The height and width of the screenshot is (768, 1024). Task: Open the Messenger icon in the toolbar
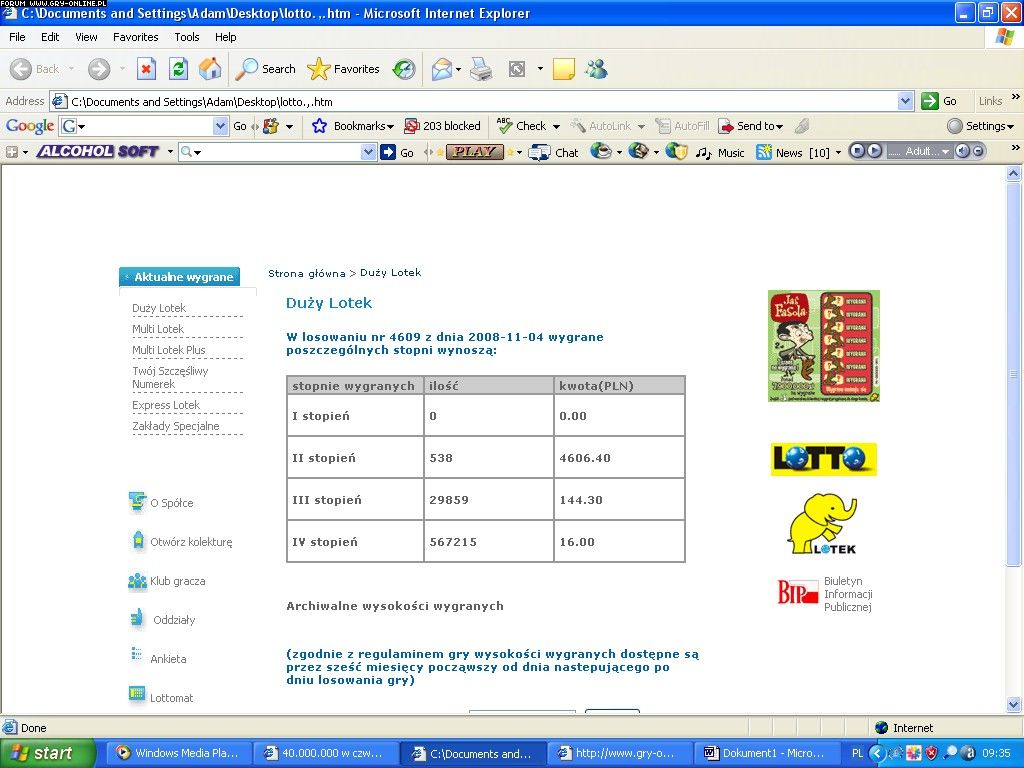(597, 69)
